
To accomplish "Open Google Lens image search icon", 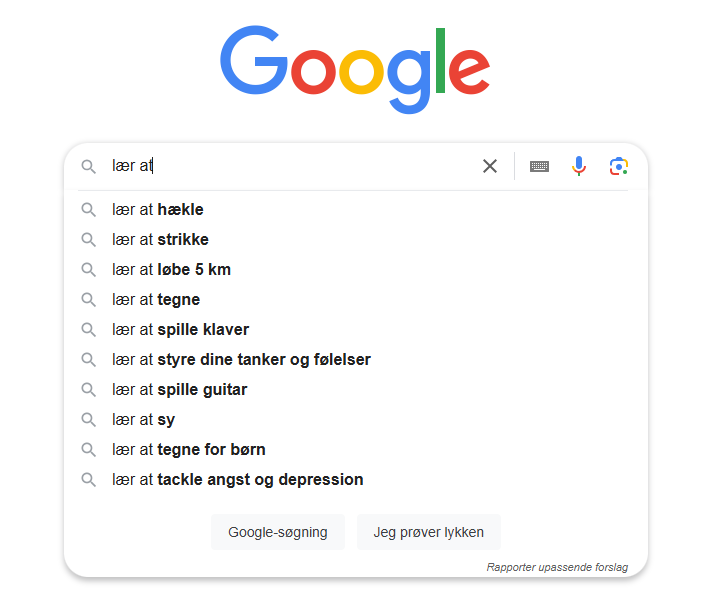I will 619,166.
